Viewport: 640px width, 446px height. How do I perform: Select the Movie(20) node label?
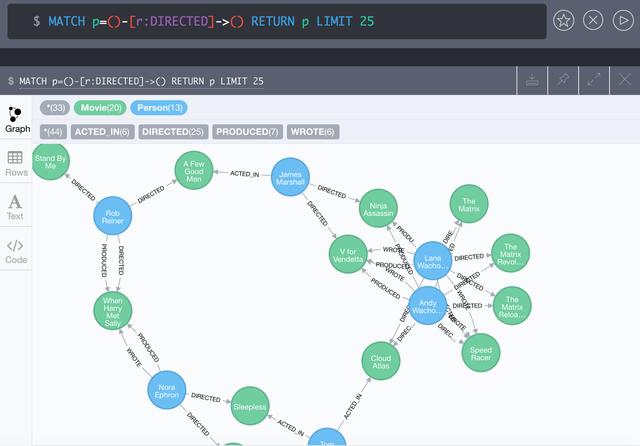tap(100, 108)
